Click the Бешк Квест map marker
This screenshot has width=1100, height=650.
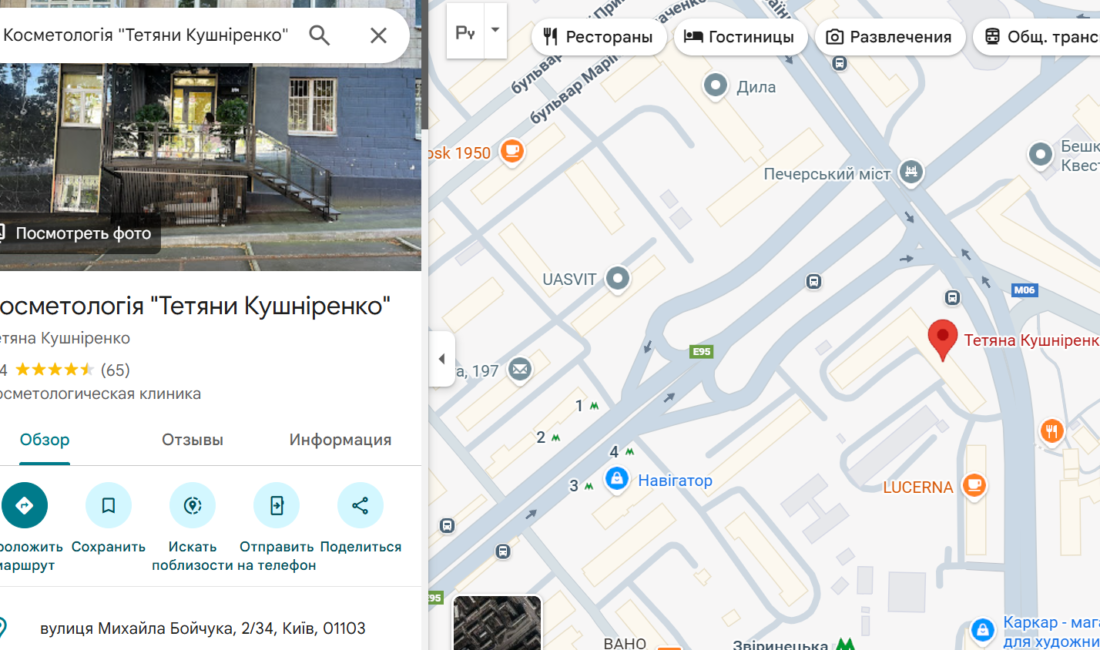pos(1040,154)
